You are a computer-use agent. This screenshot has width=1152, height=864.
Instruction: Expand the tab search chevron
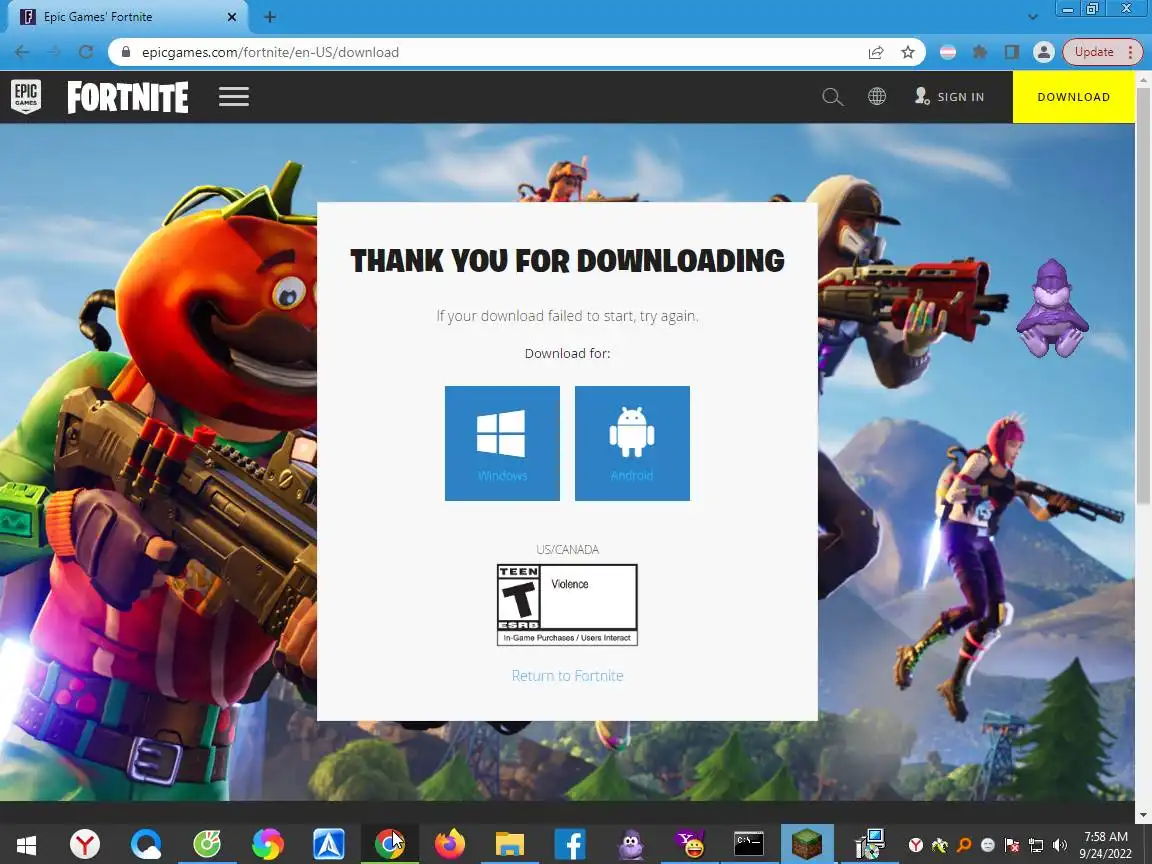[1032, 17]
